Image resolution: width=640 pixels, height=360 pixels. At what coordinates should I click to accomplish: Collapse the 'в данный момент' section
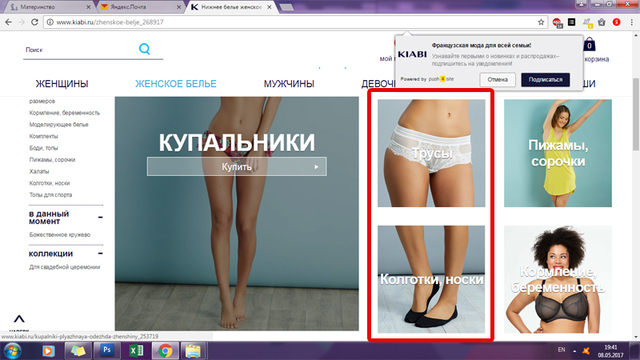point(100,218)
